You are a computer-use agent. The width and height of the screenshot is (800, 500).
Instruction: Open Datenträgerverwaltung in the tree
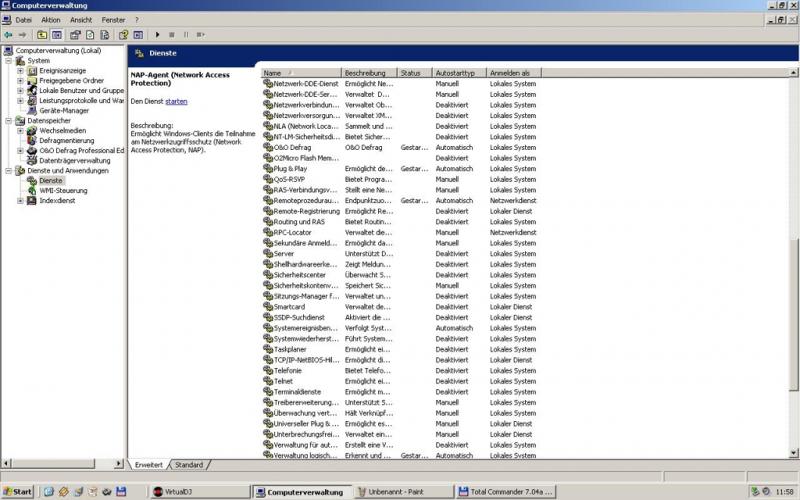(x=74, y=160)
